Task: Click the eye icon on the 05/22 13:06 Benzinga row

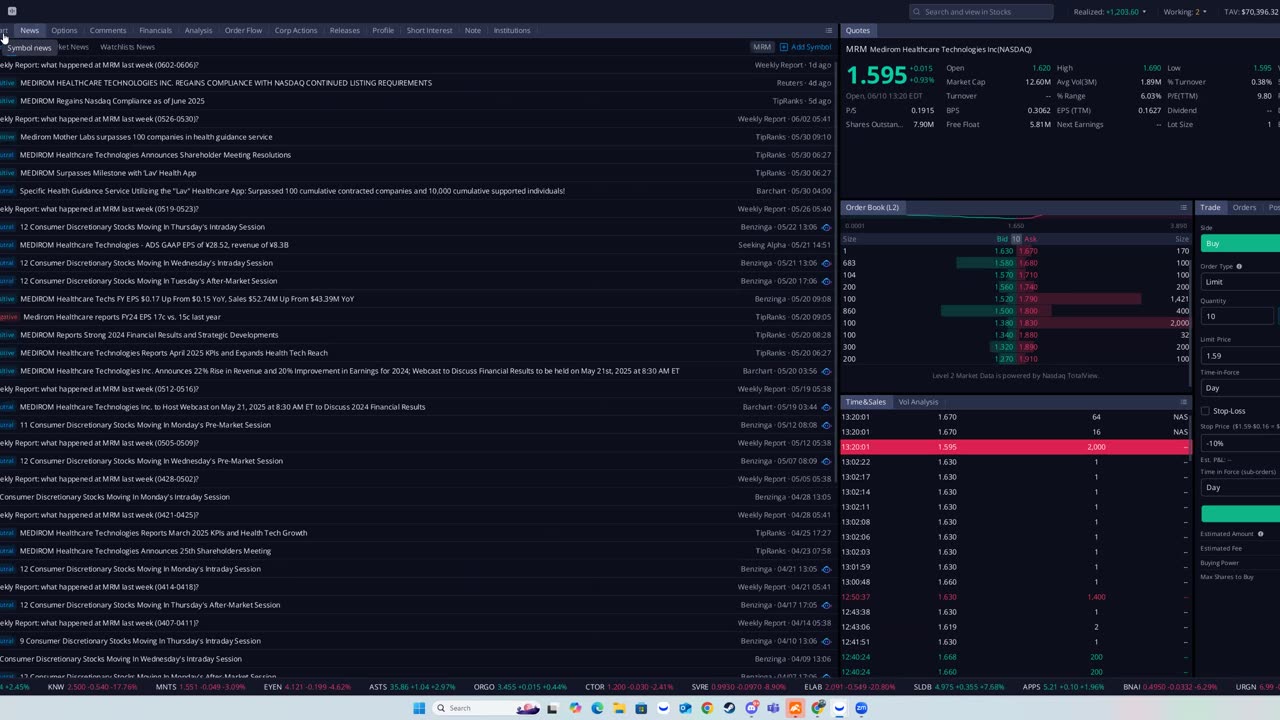Action: tap(826, 227)
